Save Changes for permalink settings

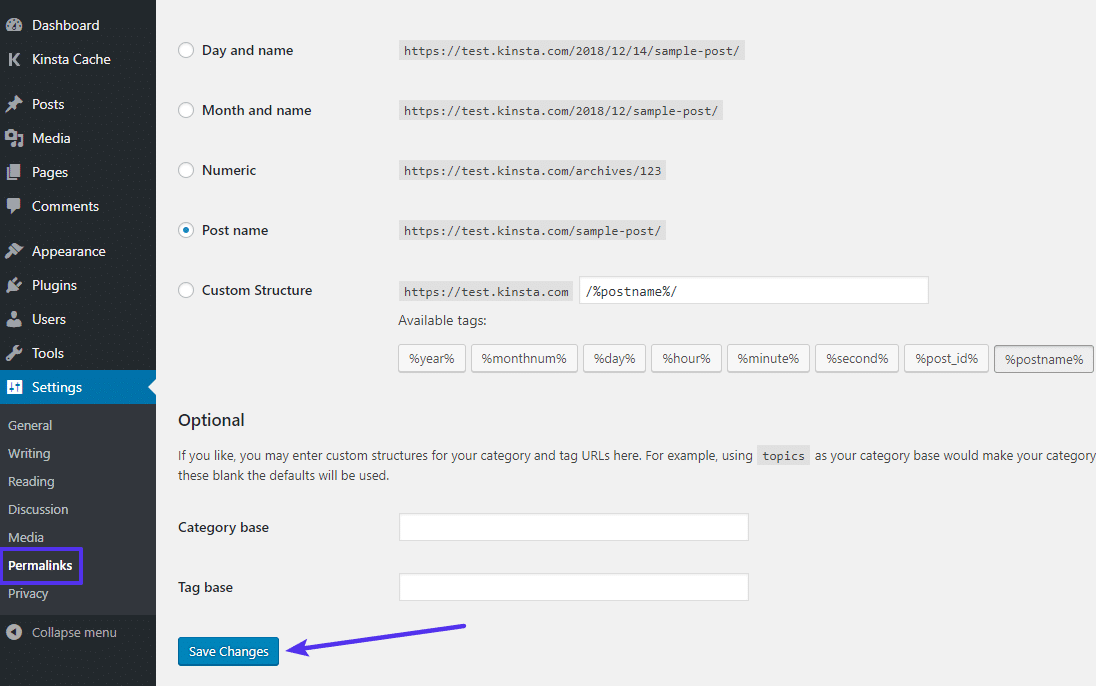(x=228, y=651)
